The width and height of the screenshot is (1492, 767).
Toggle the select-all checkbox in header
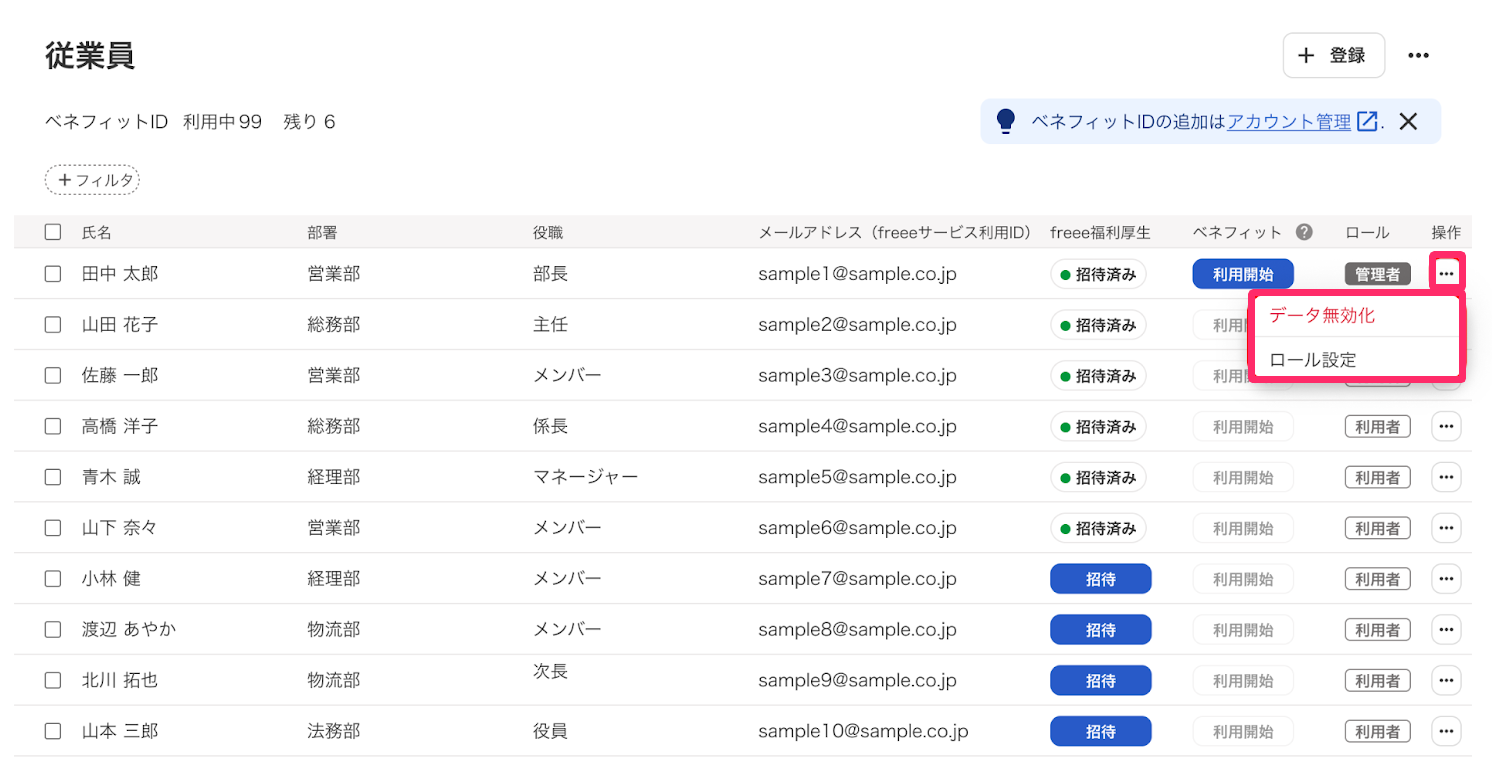pos(53,232)
